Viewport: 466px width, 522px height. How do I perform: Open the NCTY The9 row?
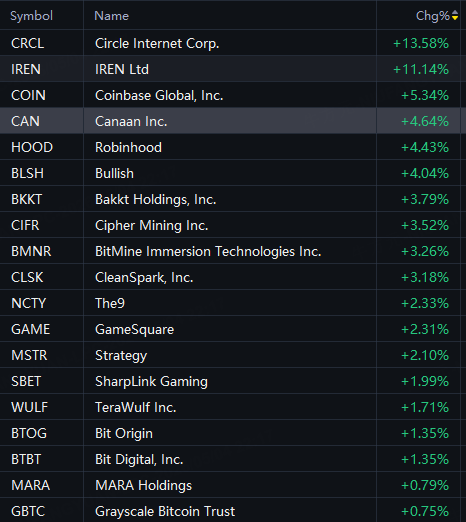coord(230,303)
